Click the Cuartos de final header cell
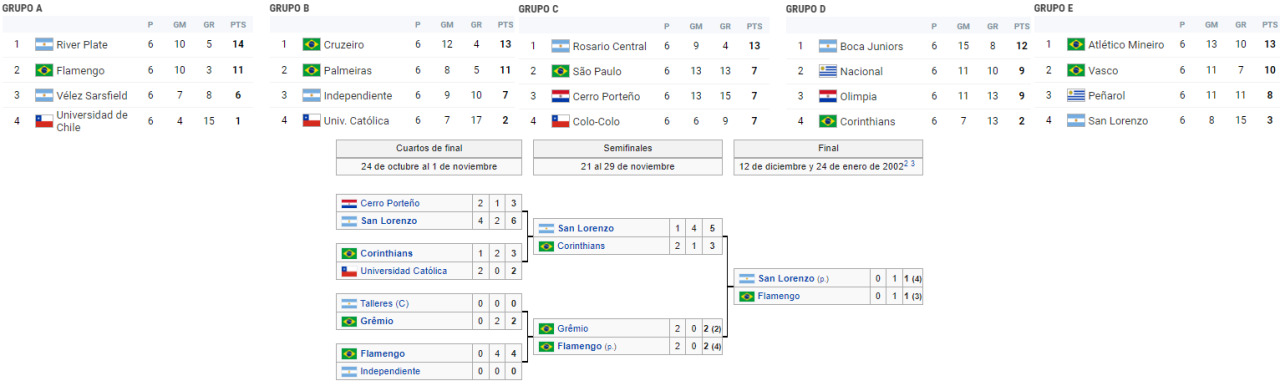The height and width of the screenshot is (386, 1280). tap(429, 148)
